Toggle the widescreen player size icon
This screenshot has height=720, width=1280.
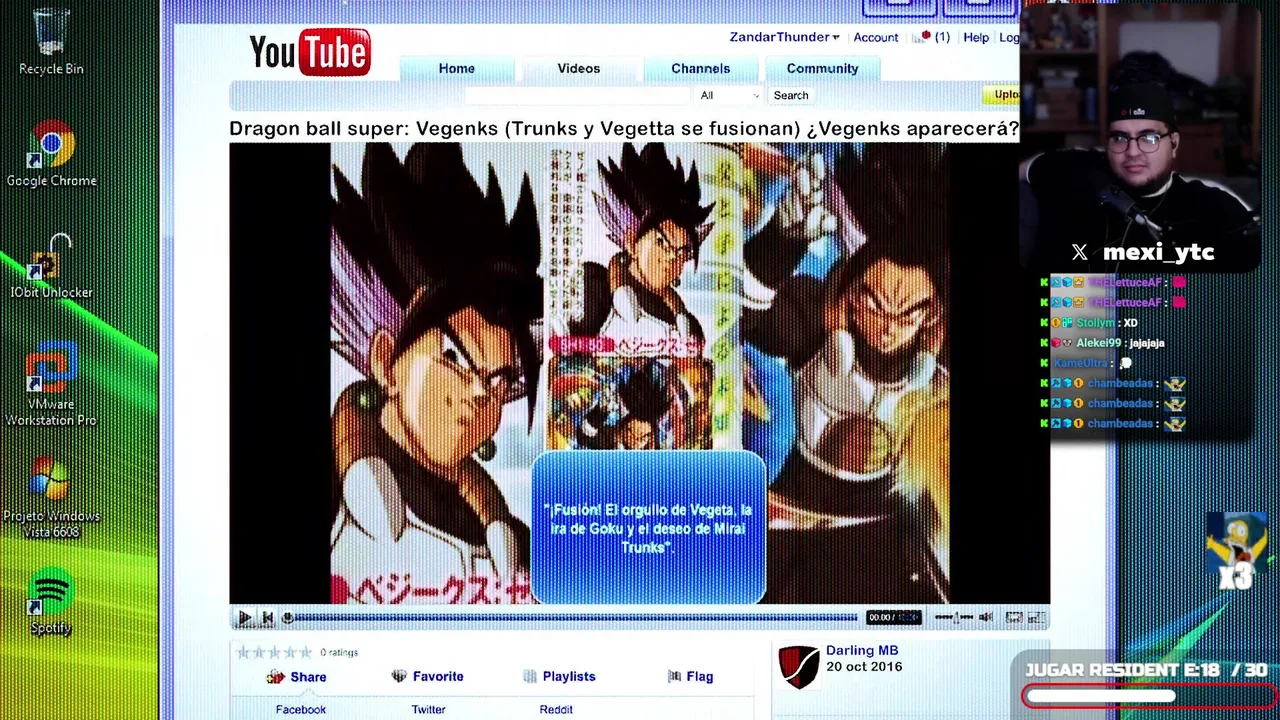coord(1013,618)
